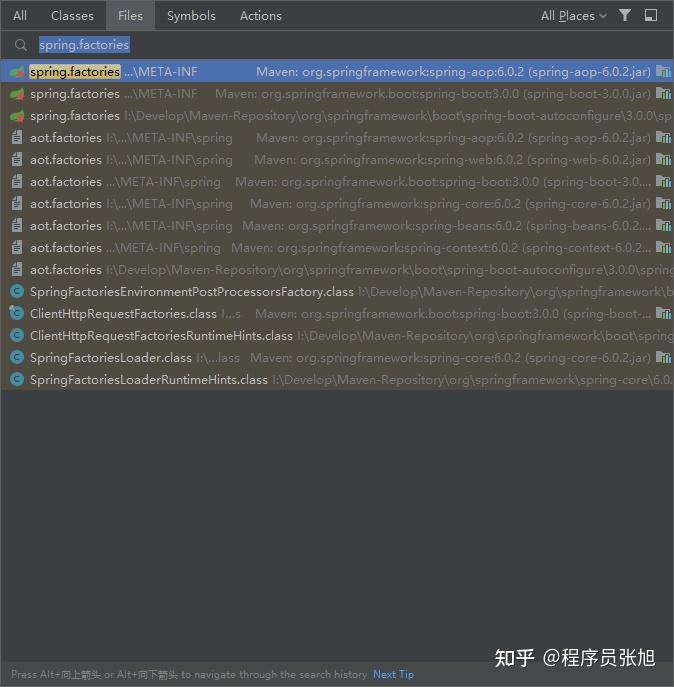Open aot.factories from spring-beans jar
This screenshot has height=687, width=674.
click(x=337, y=226)
